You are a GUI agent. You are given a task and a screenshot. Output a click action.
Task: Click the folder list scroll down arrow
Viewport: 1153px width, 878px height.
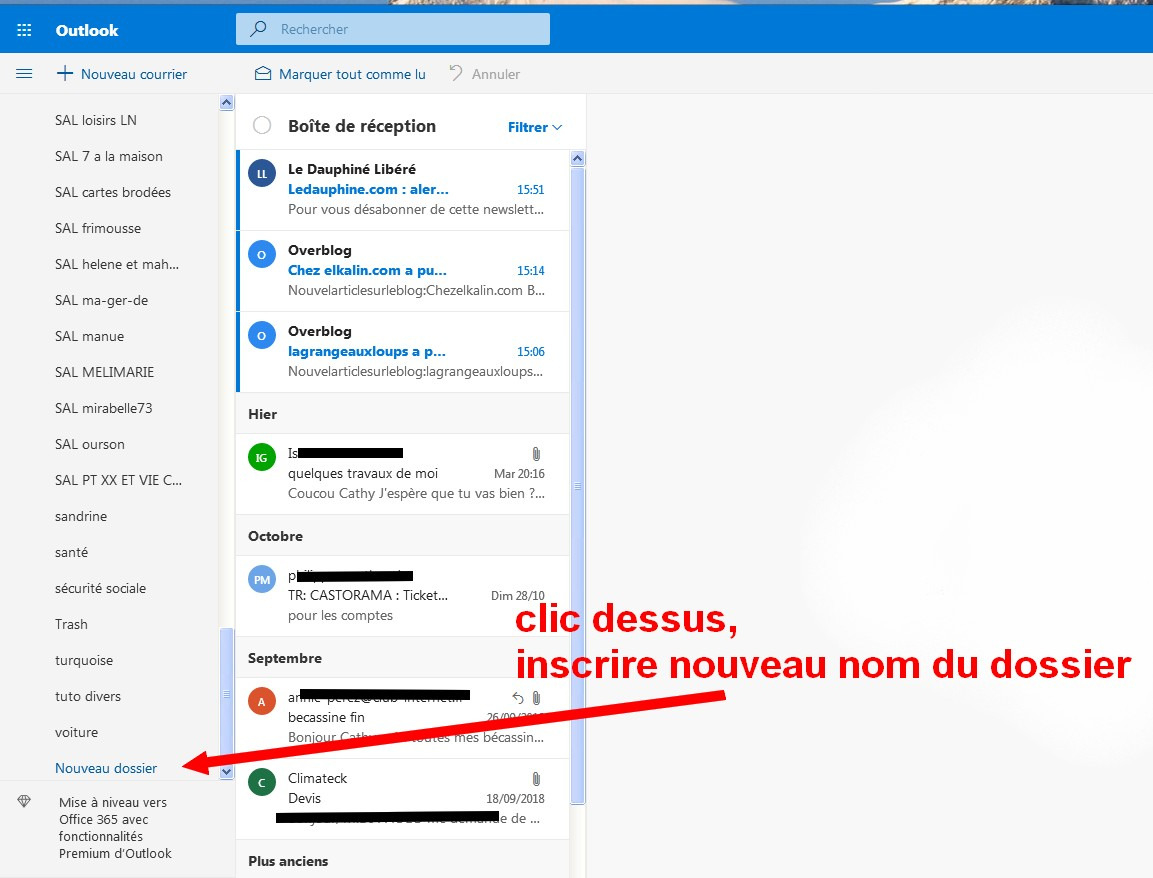(x=226, y=771)
